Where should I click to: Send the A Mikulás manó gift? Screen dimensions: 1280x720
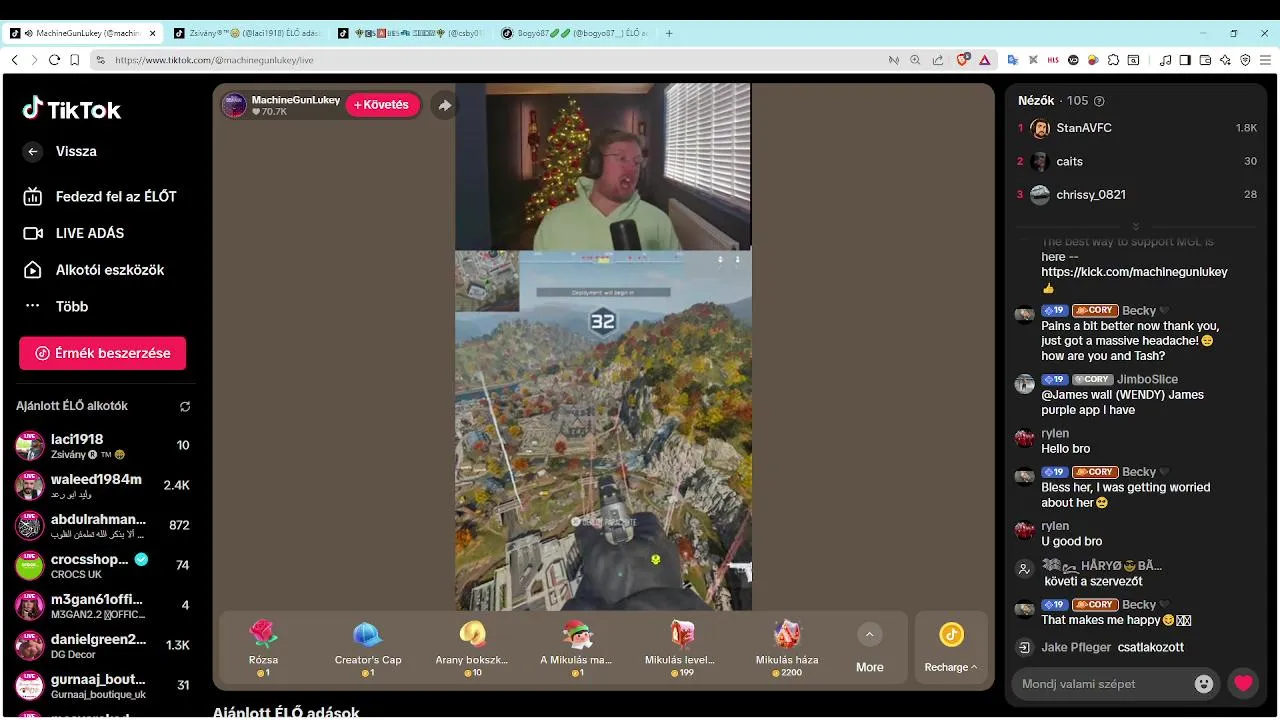pos(576,647)
